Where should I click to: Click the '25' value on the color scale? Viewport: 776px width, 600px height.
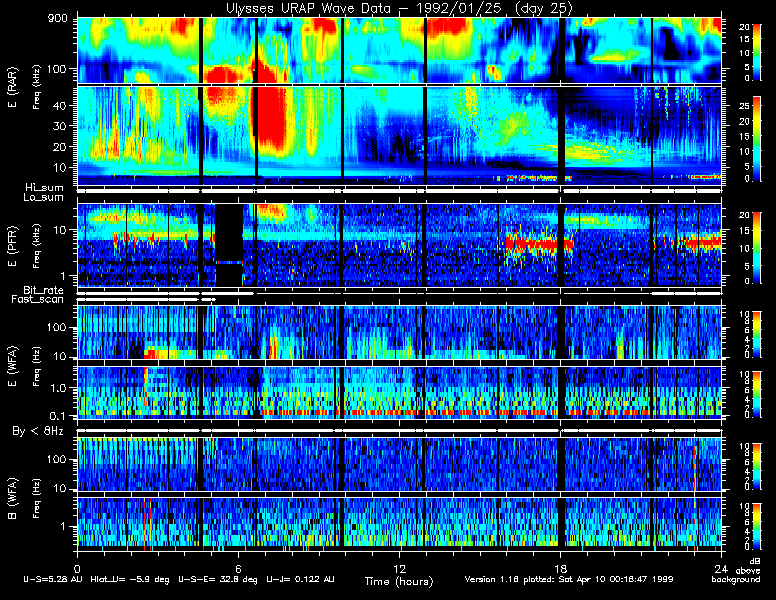tap(744, 106)
